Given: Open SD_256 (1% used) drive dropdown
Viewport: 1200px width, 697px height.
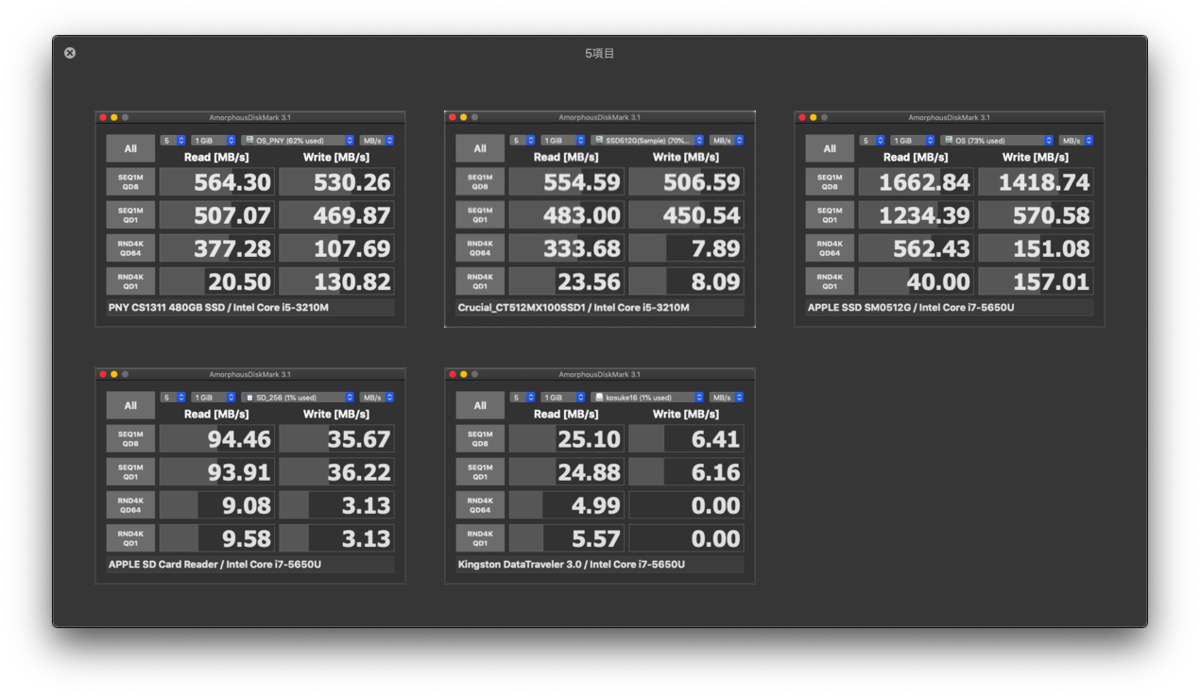Looking at the screenshot, I should 298,398.
